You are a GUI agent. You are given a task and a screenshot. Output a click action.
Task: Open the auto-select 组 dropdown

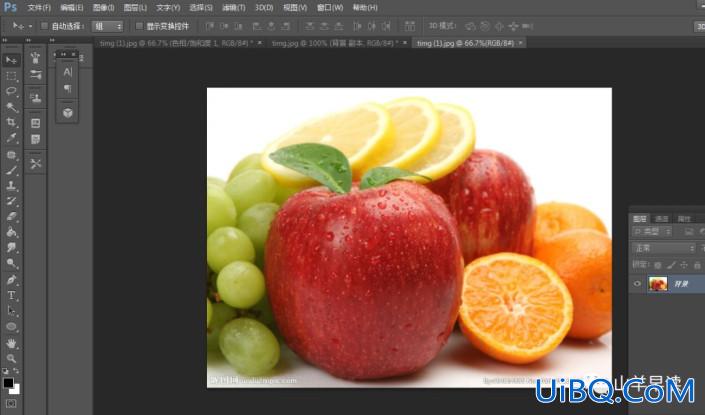pyautogui.click(x=107, y=27)
